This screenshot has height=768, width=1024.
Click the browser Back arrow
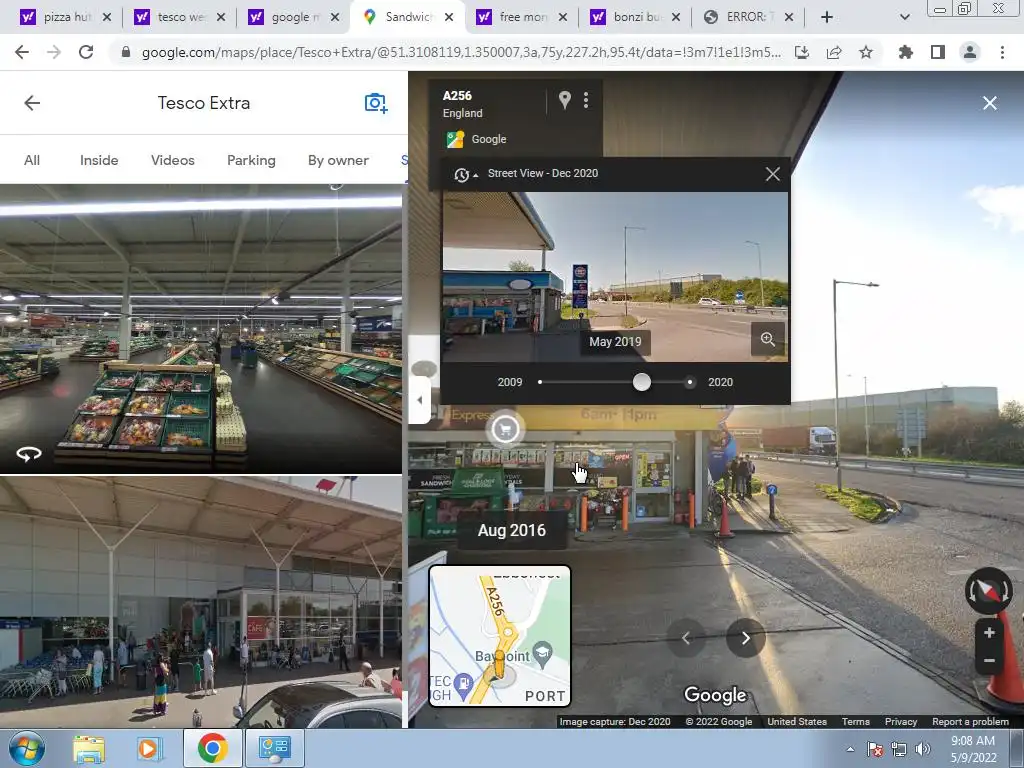click(x=22, y=52)
